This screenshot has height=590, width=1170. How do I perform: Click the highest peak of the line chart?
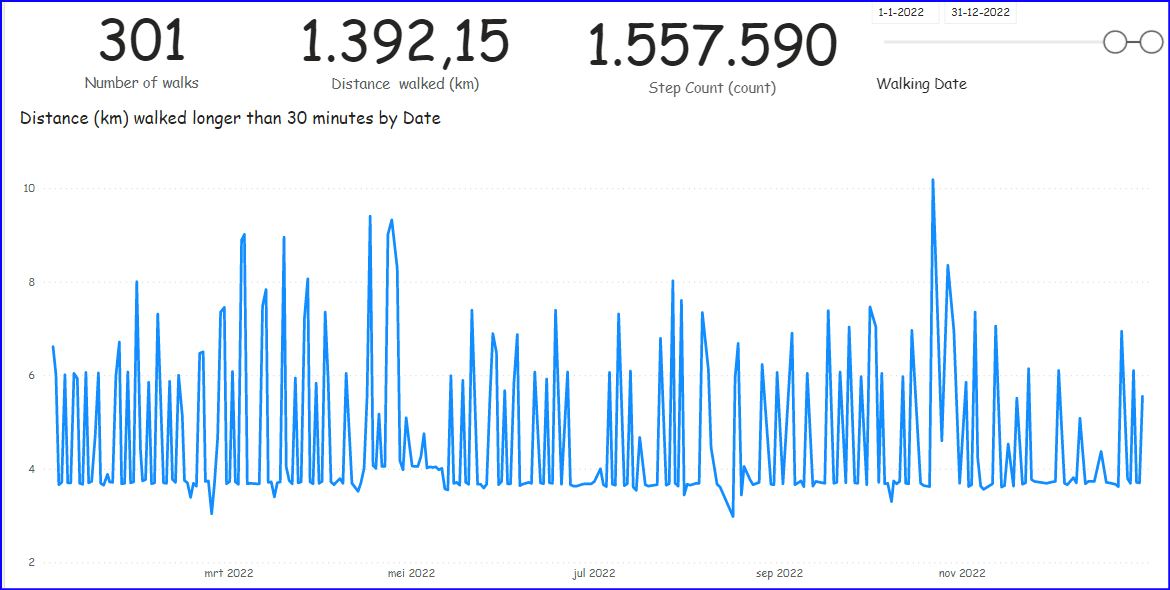click(933, 180)
